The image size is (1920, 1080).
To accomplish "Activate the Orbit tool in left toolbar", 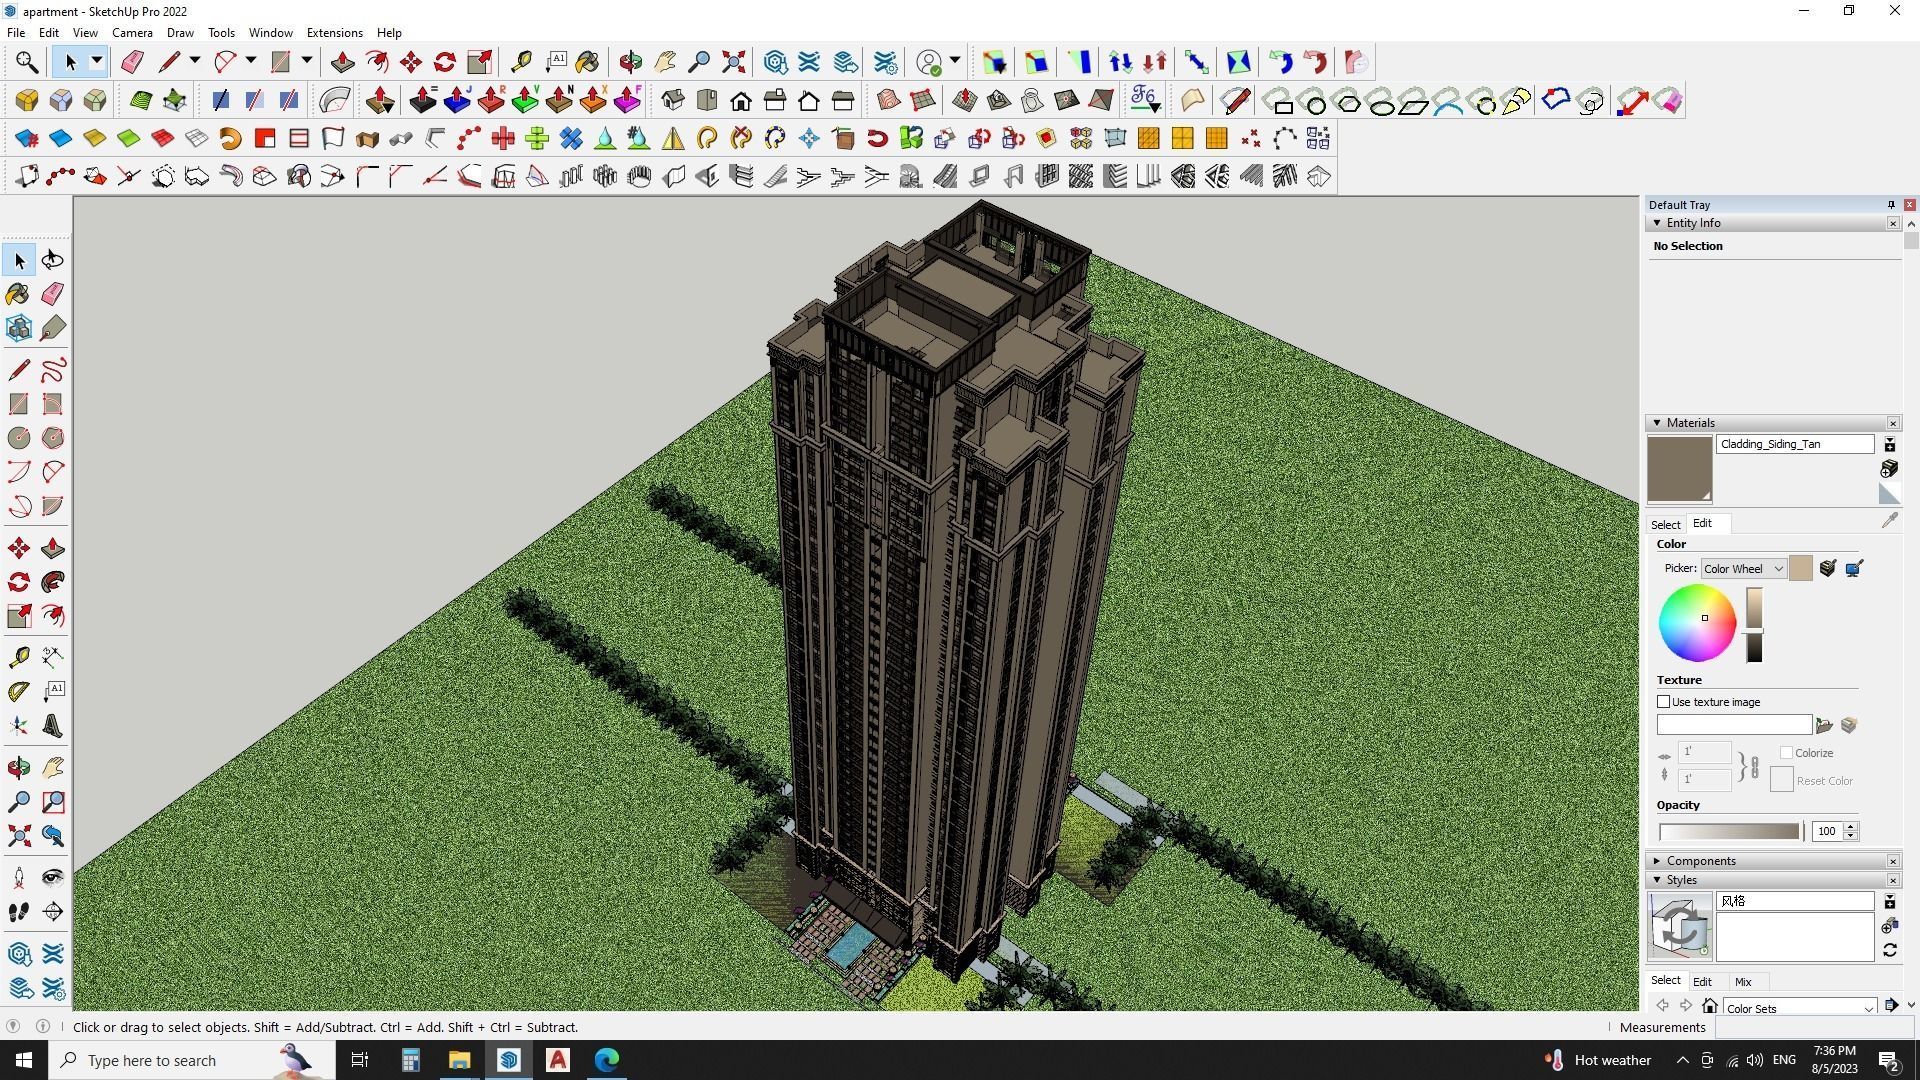I will pos(18,768).
